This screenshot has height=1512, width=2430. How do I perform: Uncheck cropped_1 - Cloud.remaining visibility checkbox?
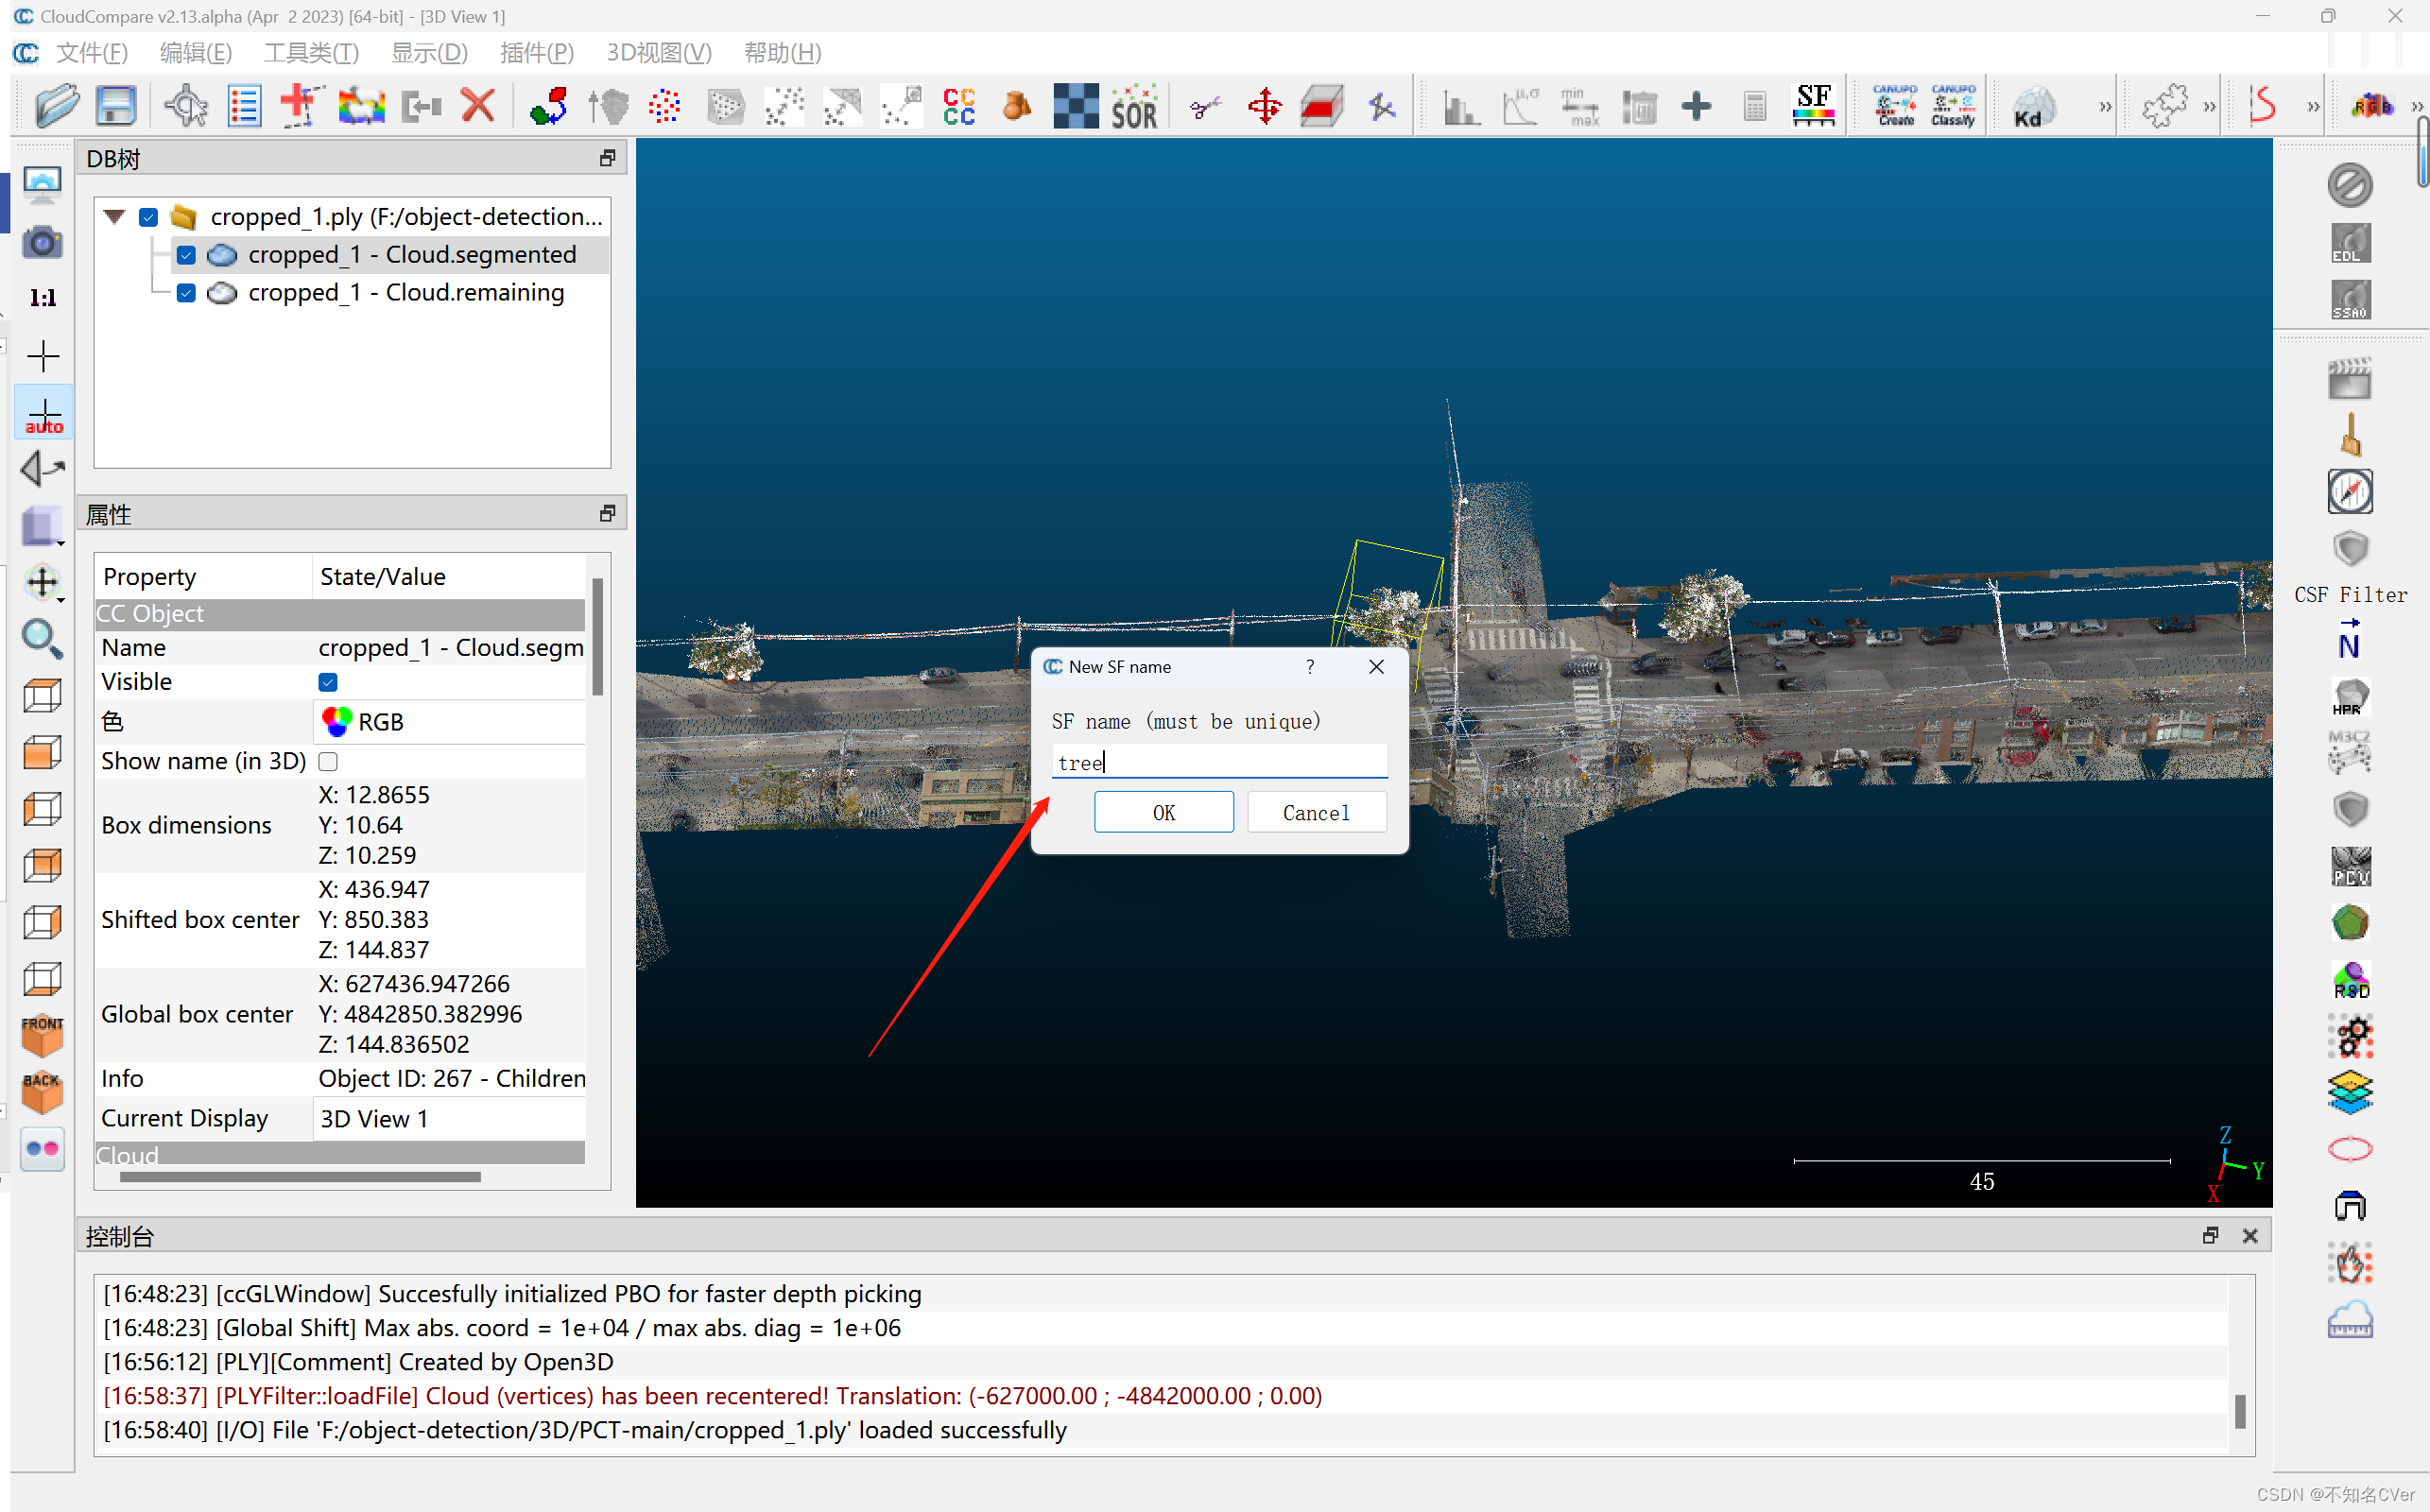[186, 293]
